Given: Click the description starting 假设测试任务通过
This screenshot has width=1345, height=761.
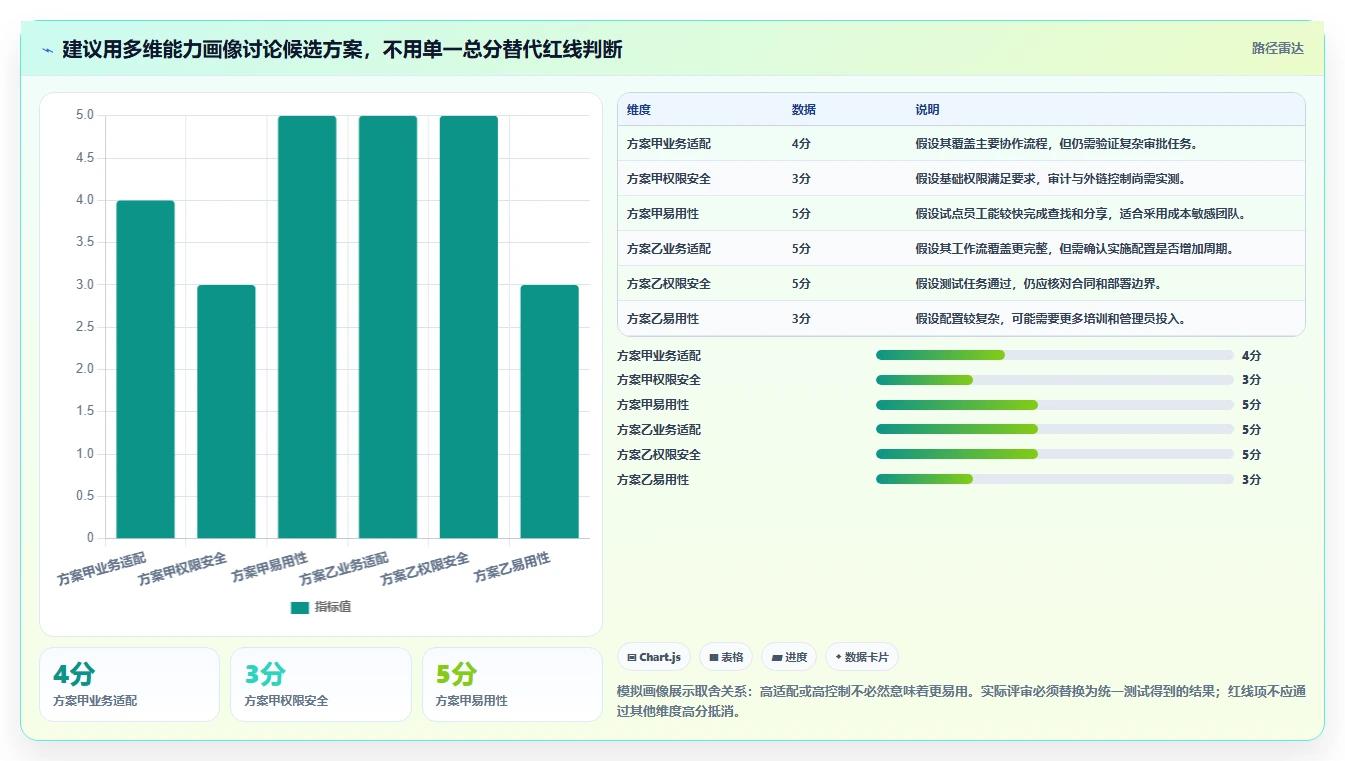Looking at the screenshot, I should coord(1038,284).
